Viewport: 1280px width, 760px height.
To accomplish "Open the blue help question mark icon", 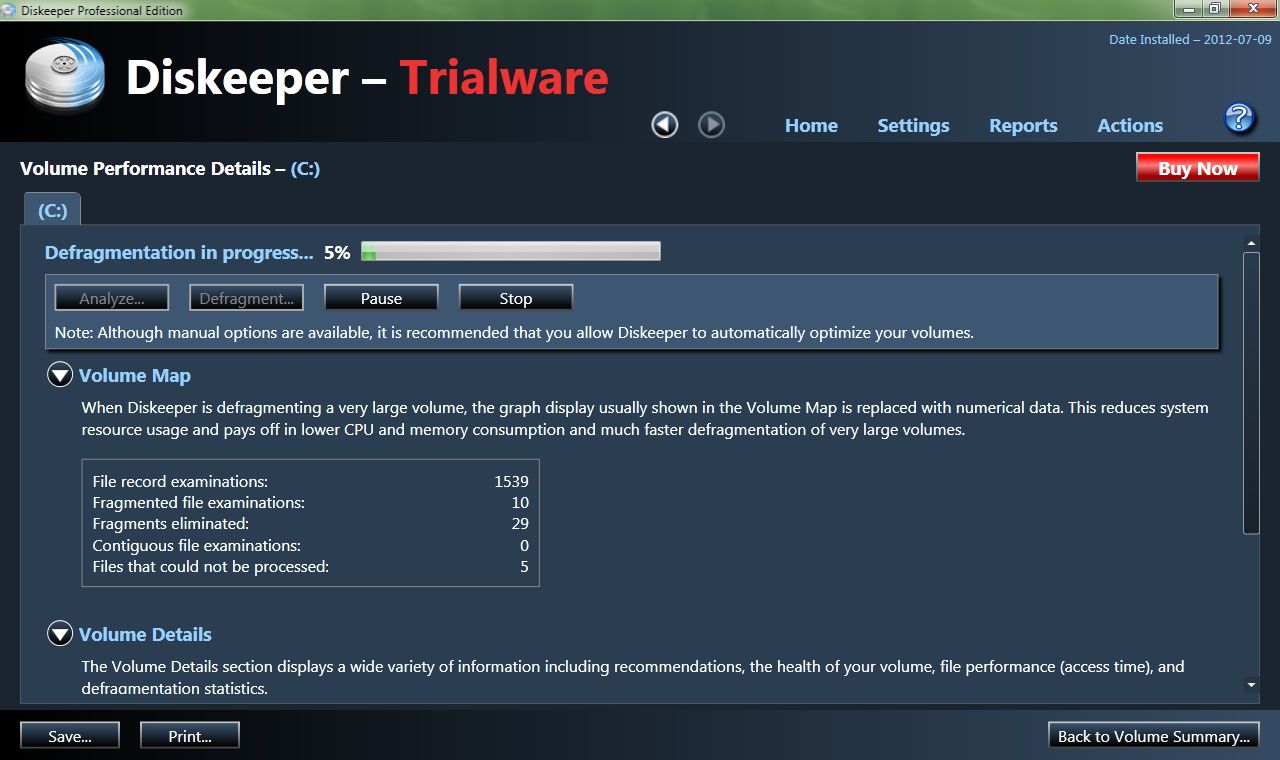I will pyautogui.click(x=1239, y=118).
